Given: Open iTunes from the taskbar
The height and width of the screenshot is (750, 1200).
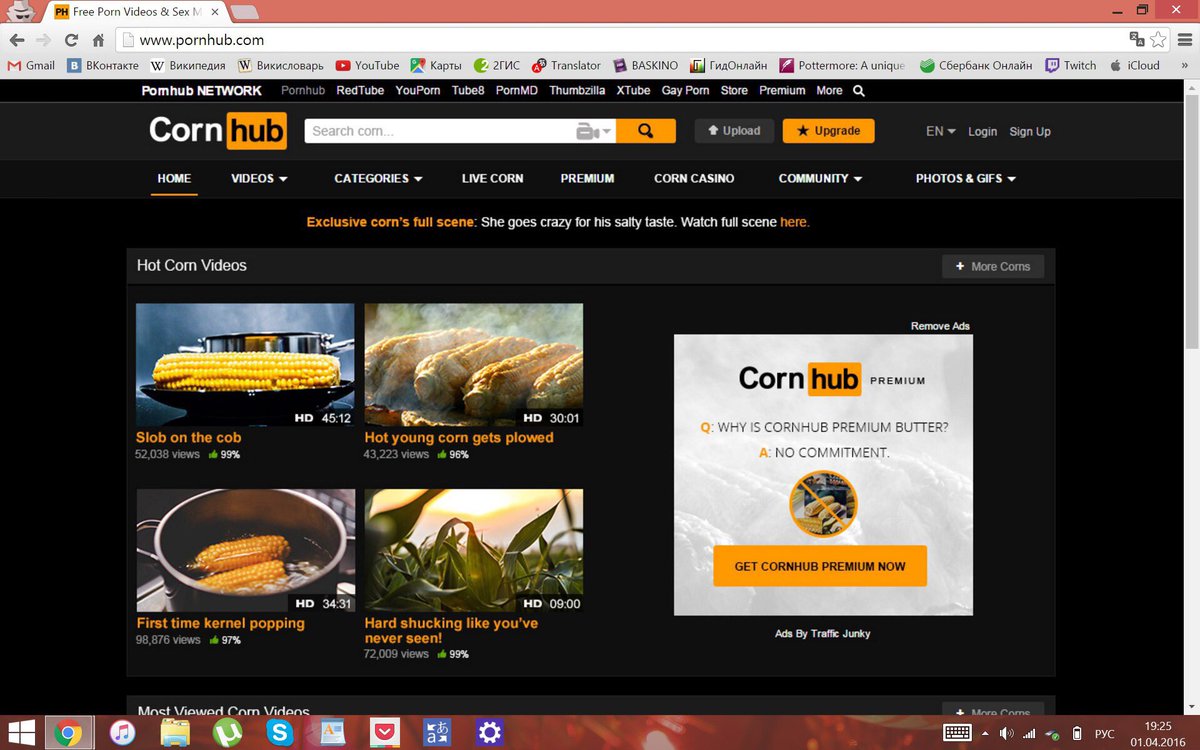Looking at the screenshot, I should tap(122, 732).
